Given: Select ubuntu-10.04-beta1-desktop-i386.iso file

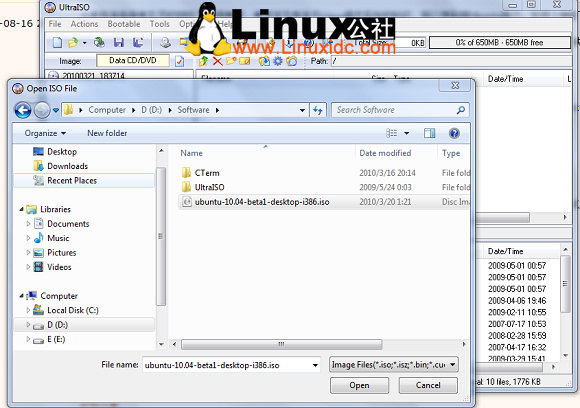Looking at the screenshot, I should [262, 202].
